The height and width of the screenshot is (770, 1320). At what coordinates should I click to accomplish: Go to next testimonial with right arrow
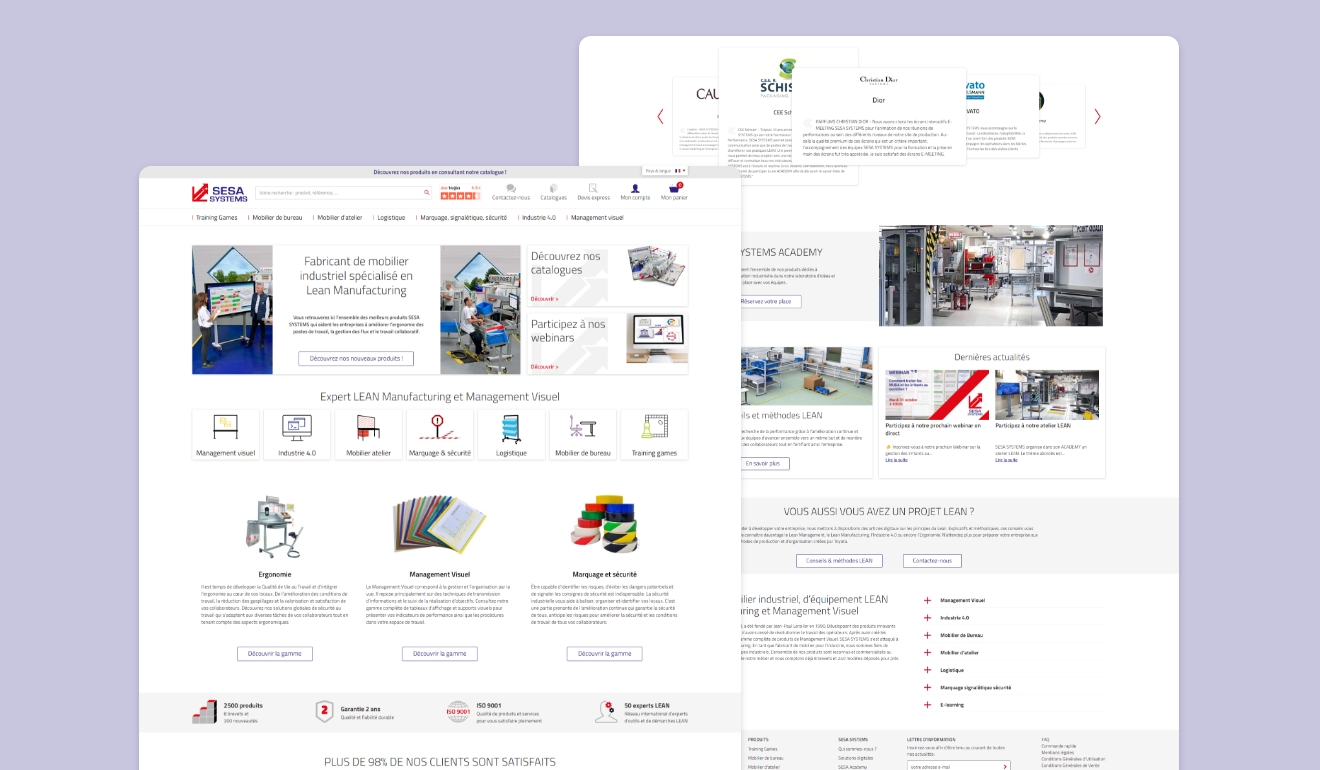(x=1097, y=116)
